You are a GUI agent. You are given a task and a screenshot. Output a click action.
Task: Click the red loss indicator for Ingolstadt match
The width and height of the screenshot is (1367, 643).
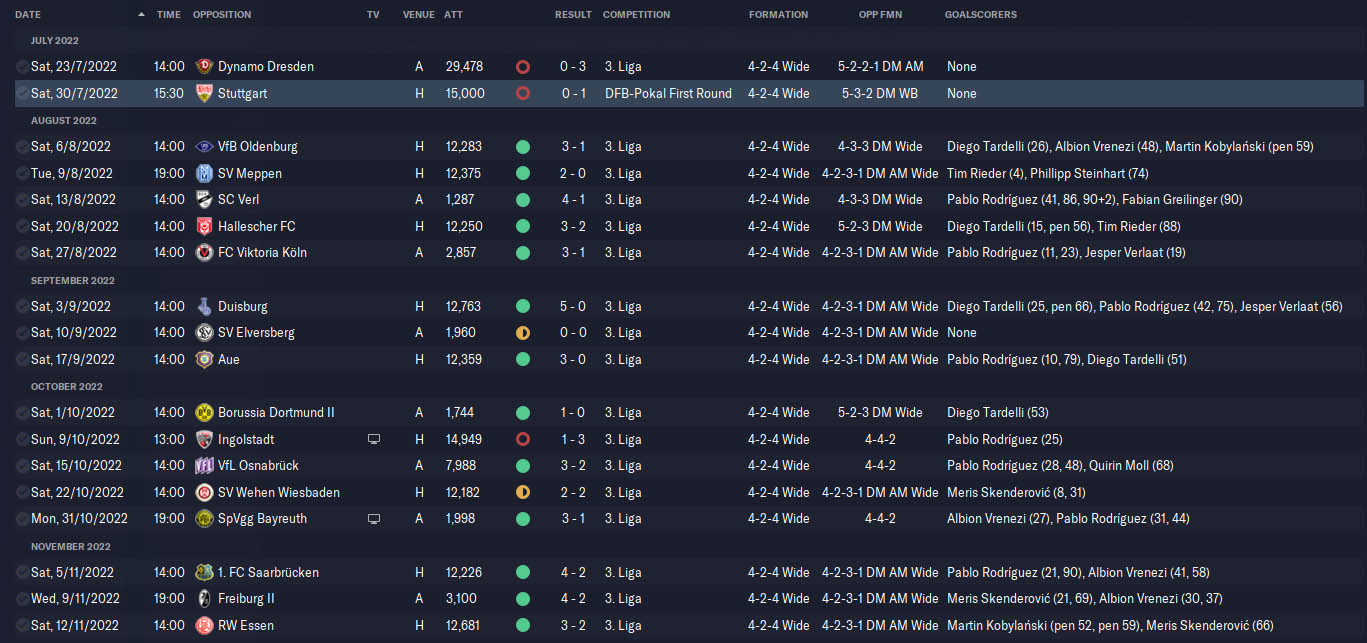coord(522,439)
